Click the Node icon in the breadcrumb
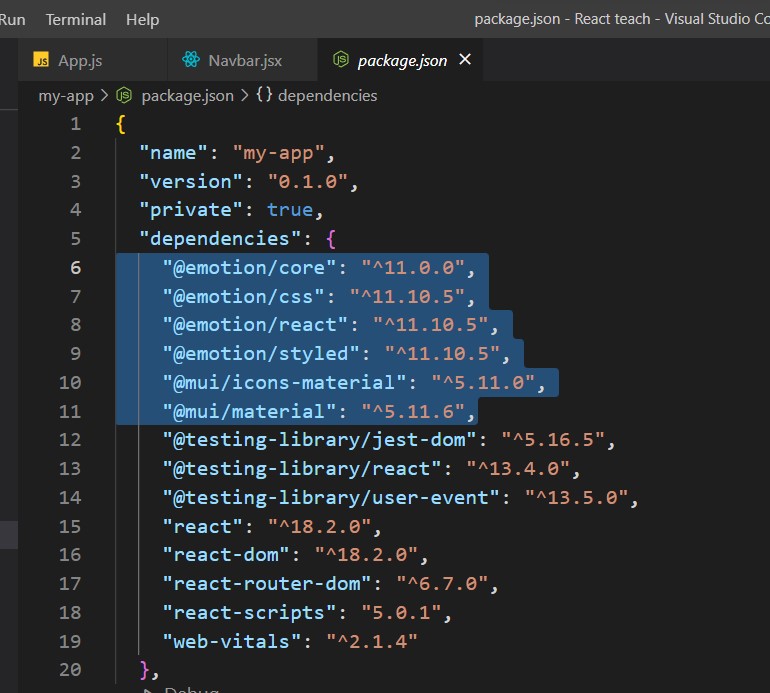Image resolution: width=770 pixels, height=693 pixels. (124, 95)
